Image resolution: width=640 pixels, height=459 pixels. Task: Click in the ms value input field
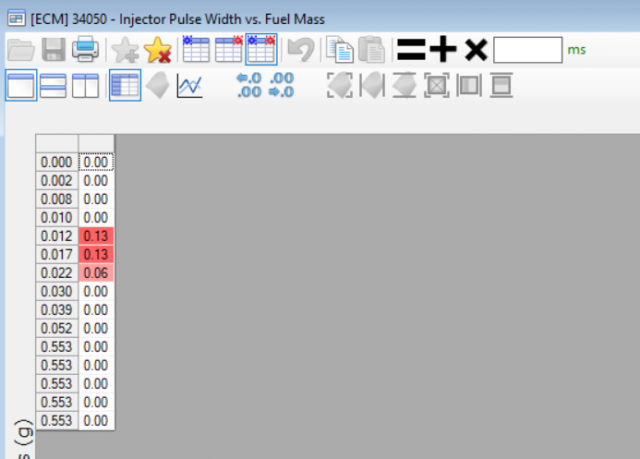[x=527, y=49]
